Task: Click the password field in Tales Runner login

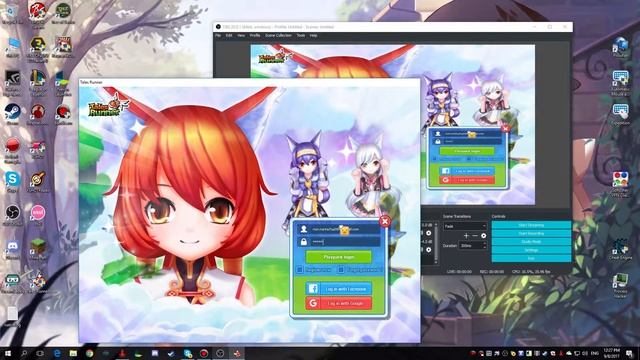Action: click(339, 242)
